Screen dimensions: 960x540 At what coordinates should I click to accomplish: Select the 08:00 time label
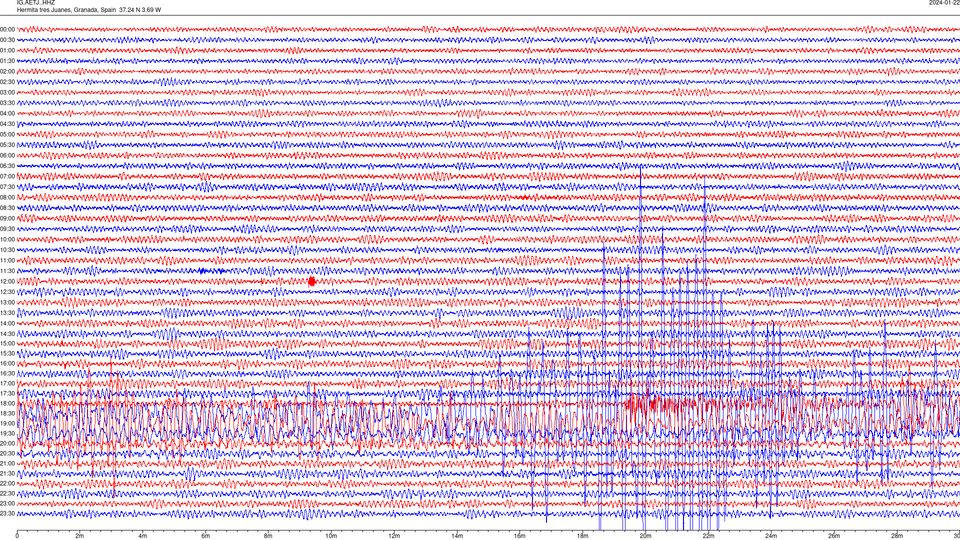[x=7, y=197]
